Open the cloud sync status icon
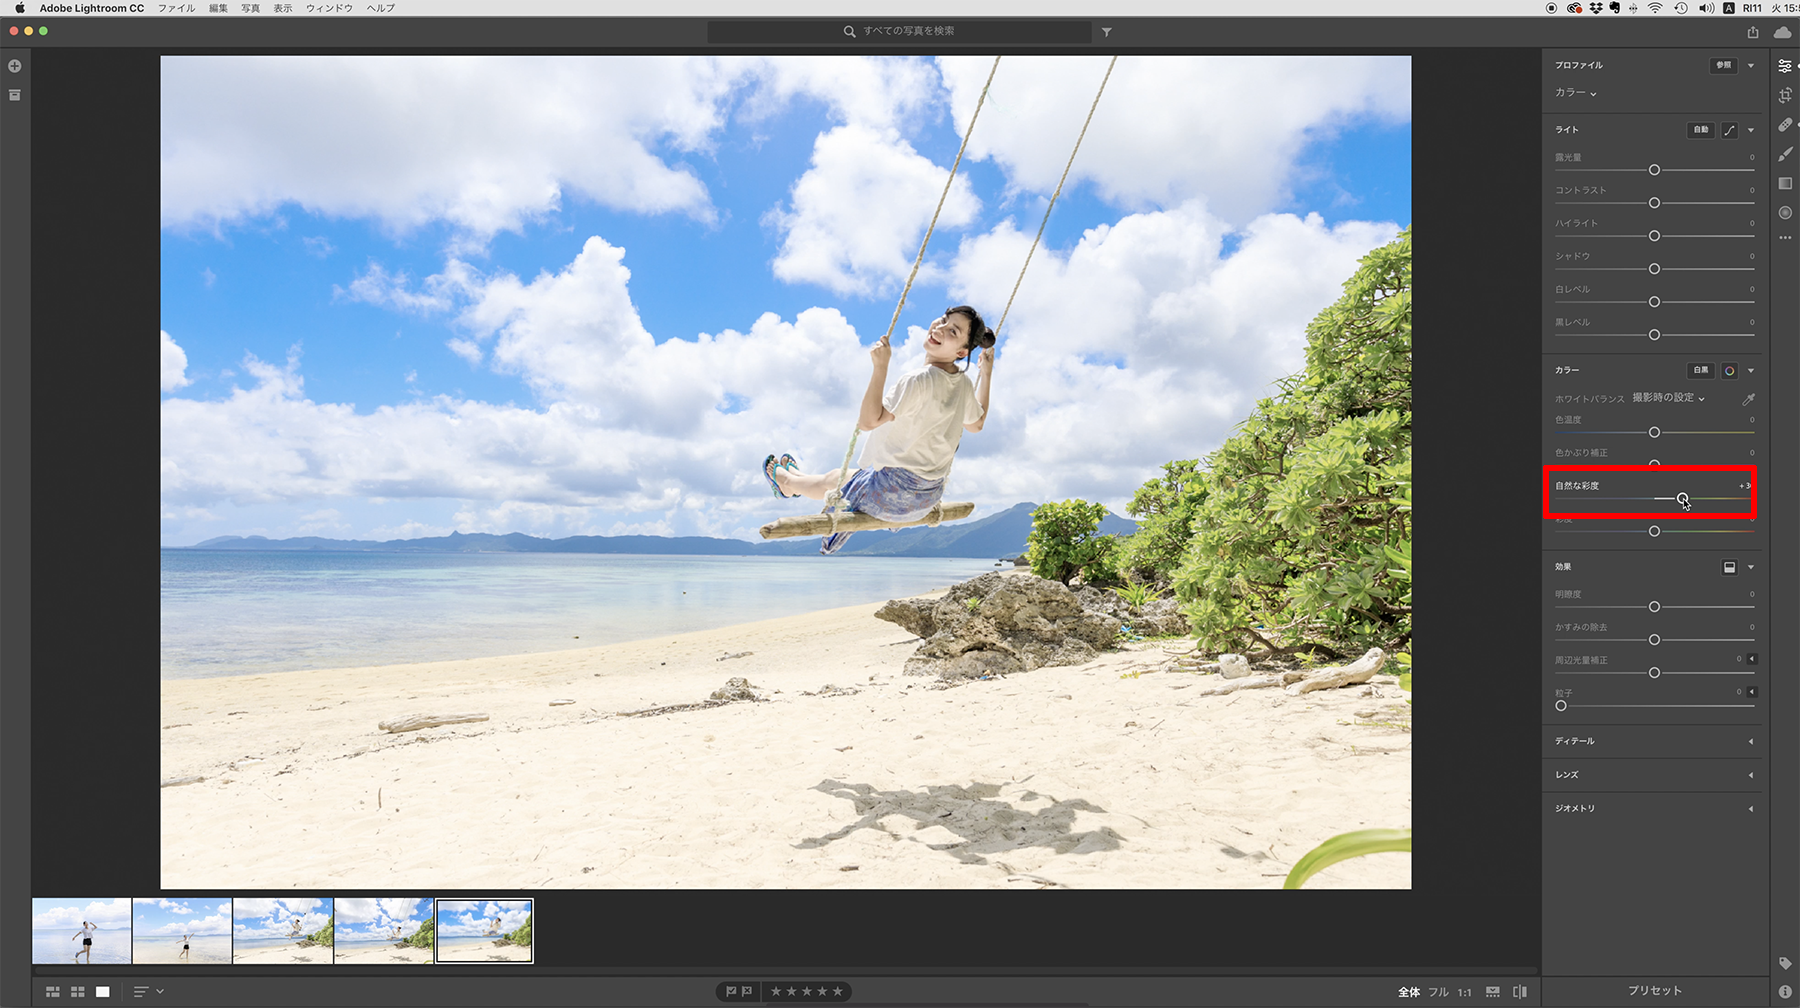Viewport: 1800px width, 1008px height. [1782, 32]
